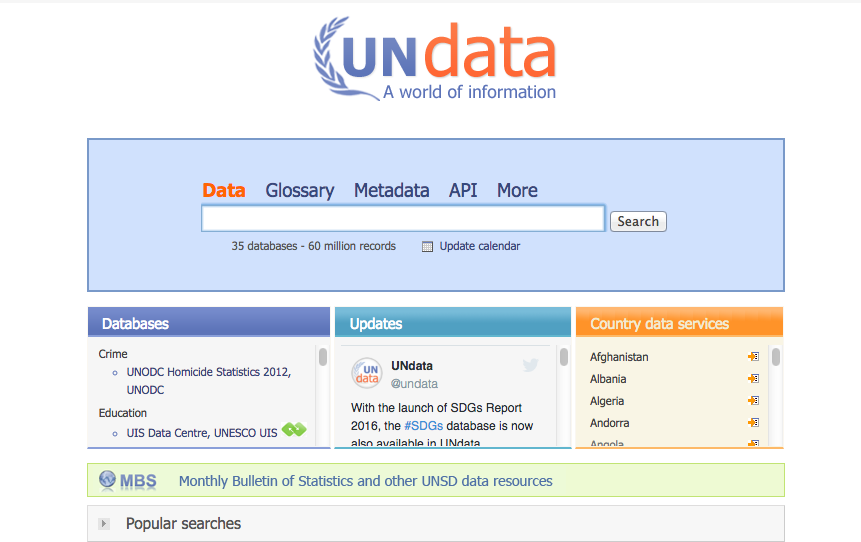Image resolution: width=861 pixels, height=542 pixels.
Task: Select Afghanistan in Country data services
Action: [619, 357]
